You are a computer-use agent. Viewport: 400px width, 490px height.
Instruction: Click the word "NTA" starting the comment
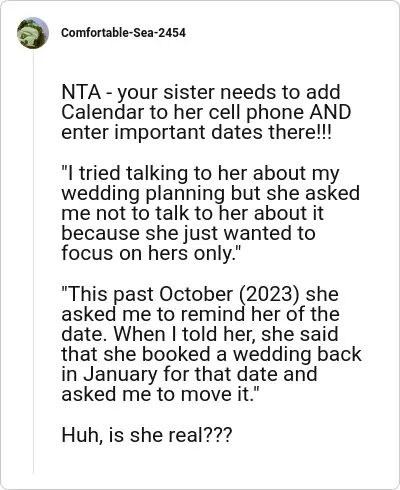pos(81,92)
